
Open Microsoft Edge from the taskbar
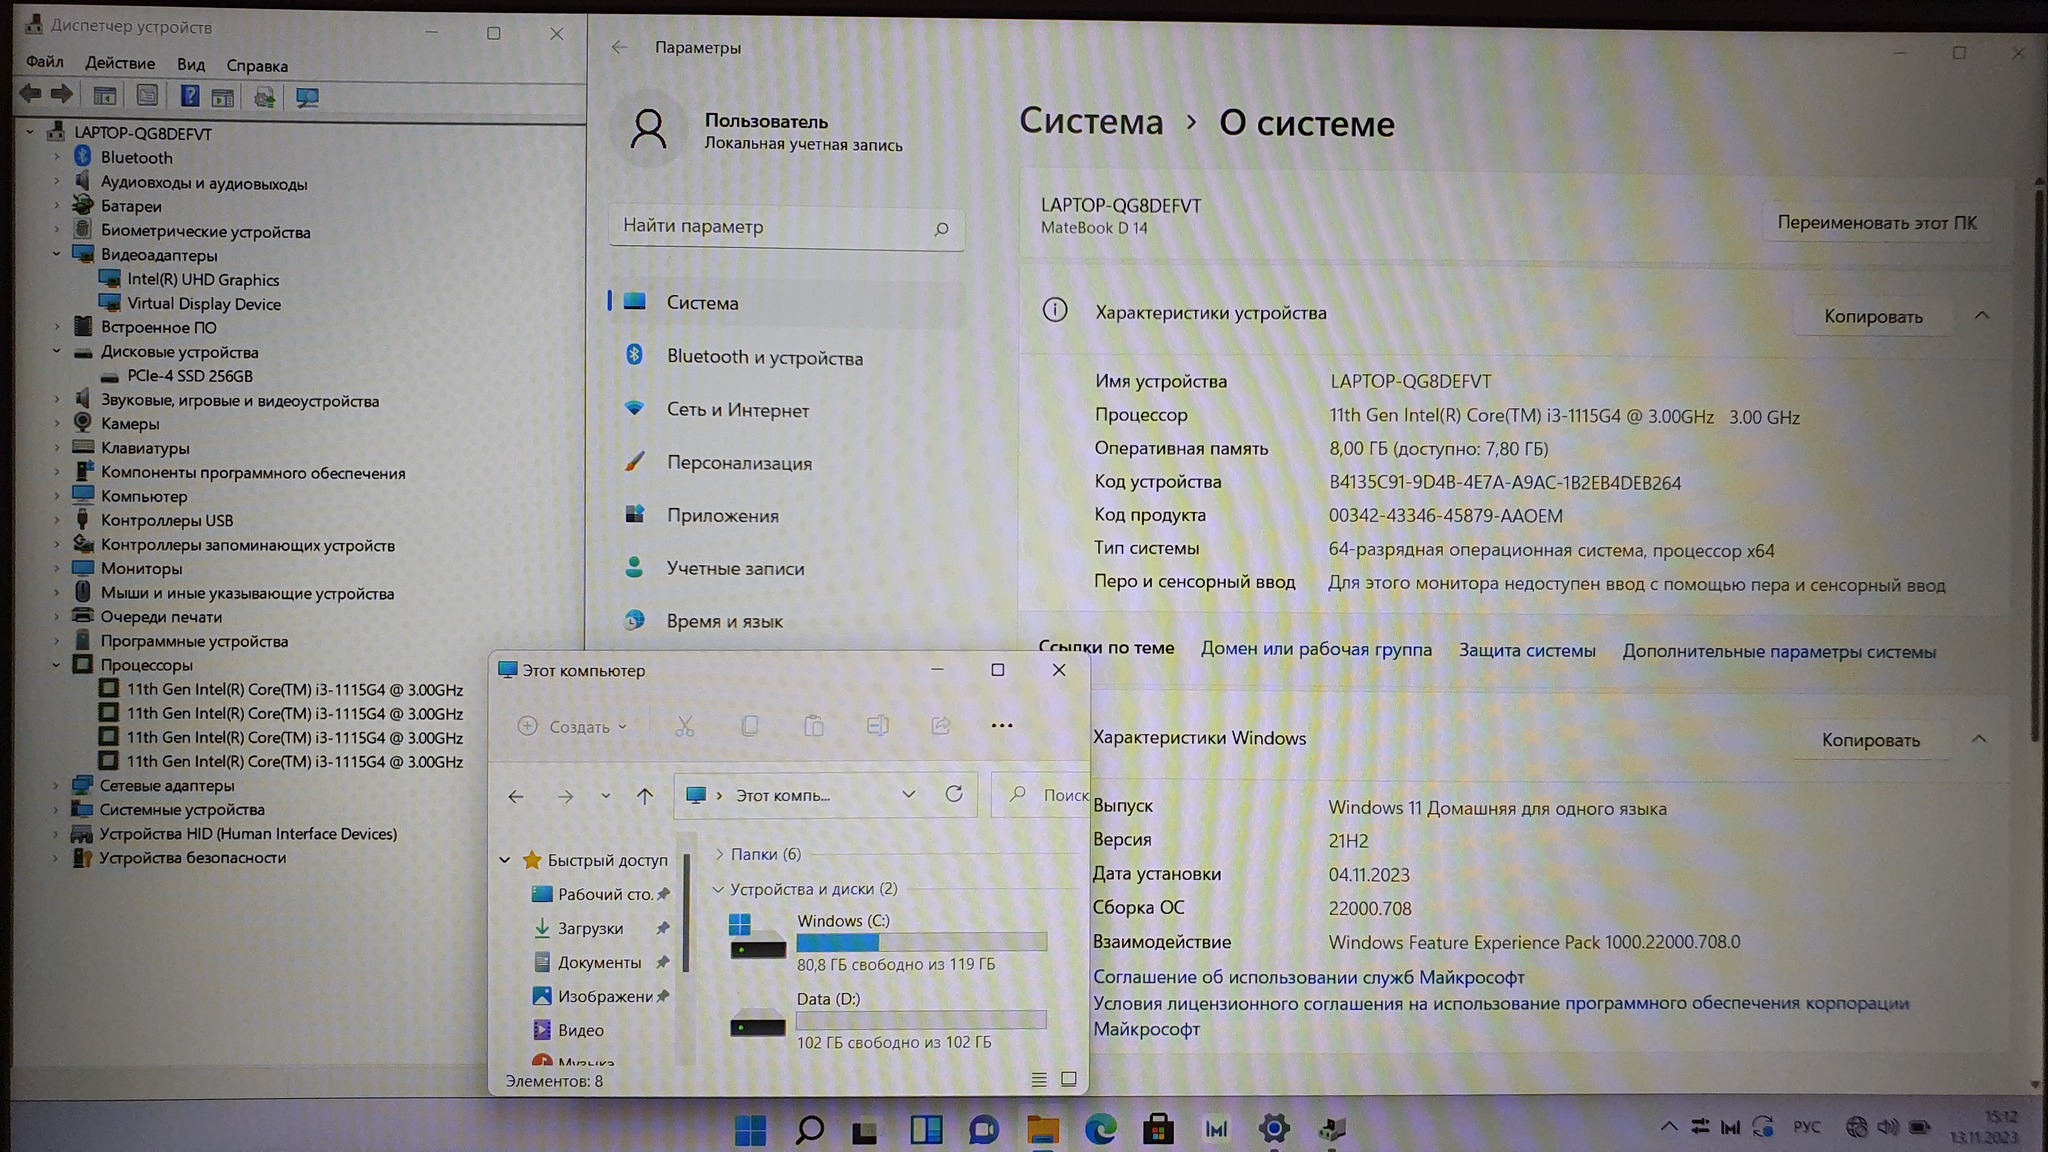coord(1101,1130)
